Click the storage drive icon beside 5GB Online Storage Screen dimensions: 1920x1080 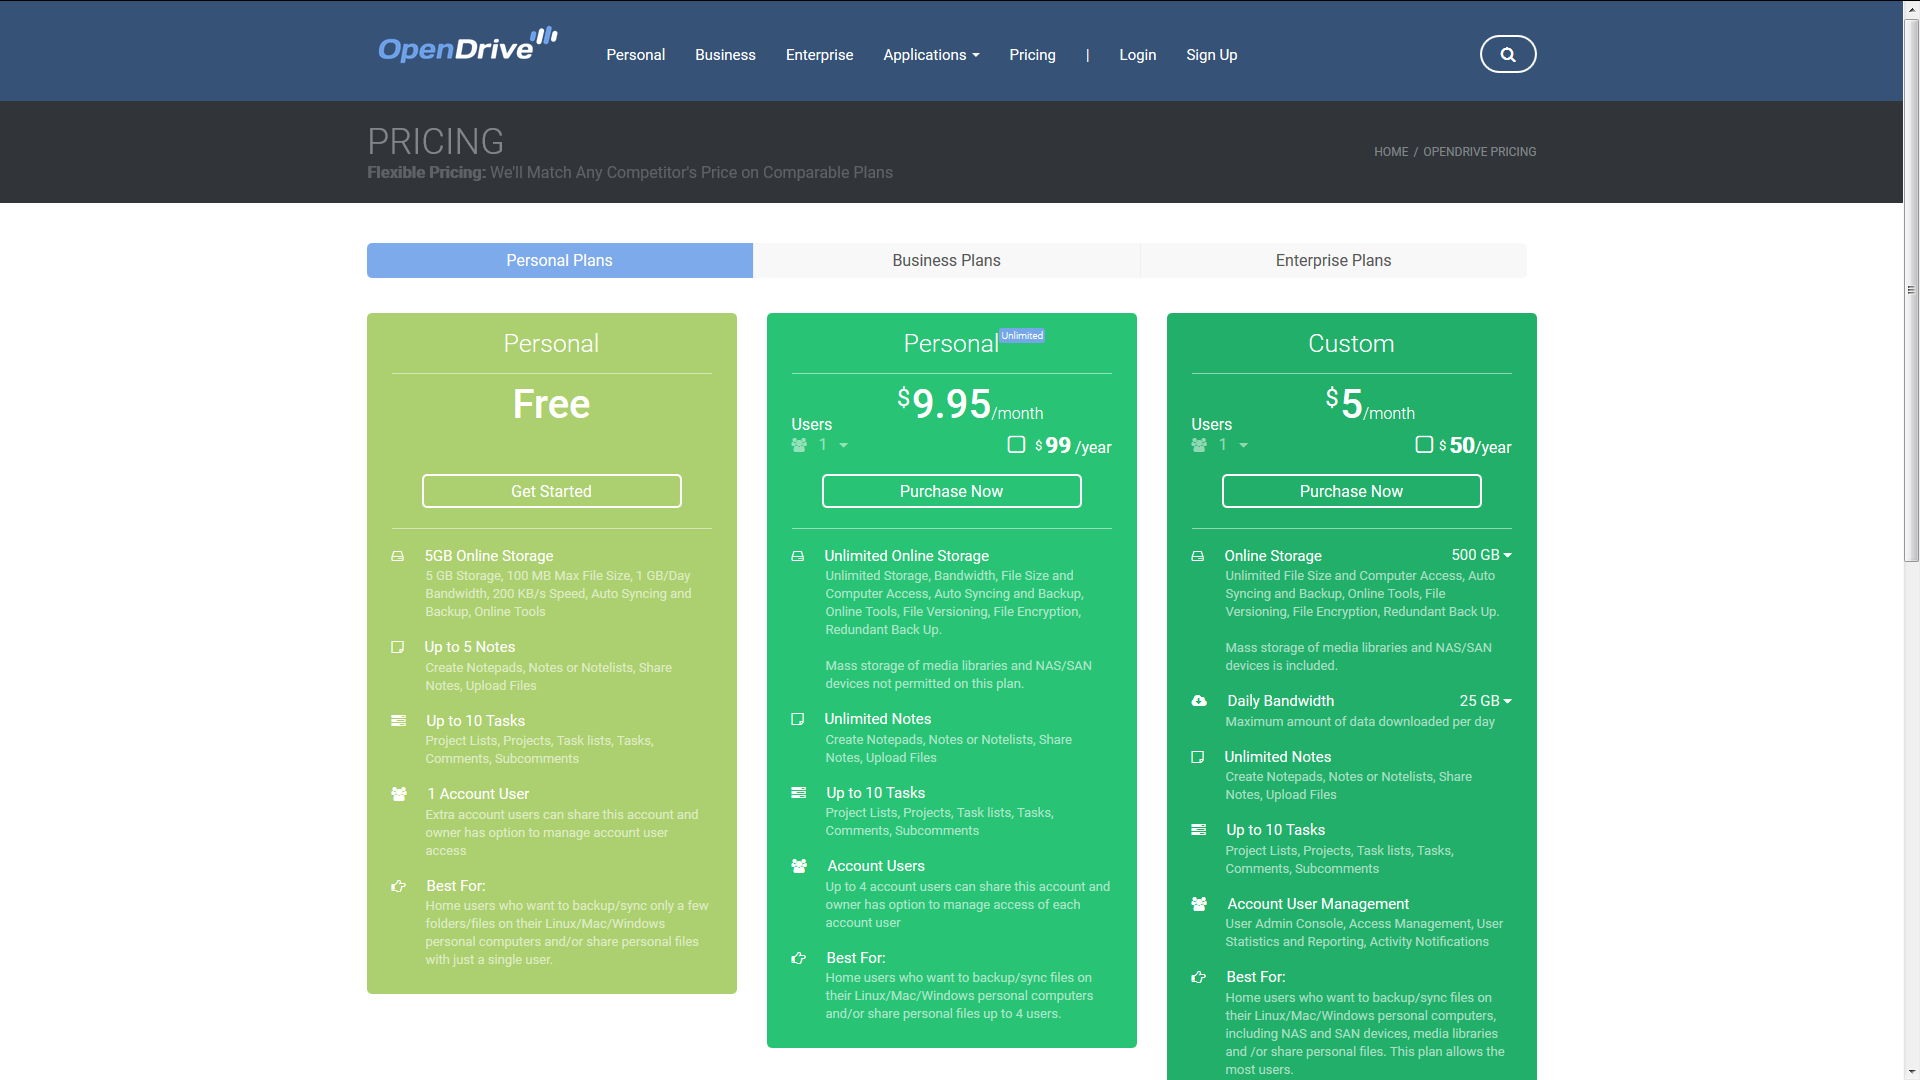[x=397, y=556]
